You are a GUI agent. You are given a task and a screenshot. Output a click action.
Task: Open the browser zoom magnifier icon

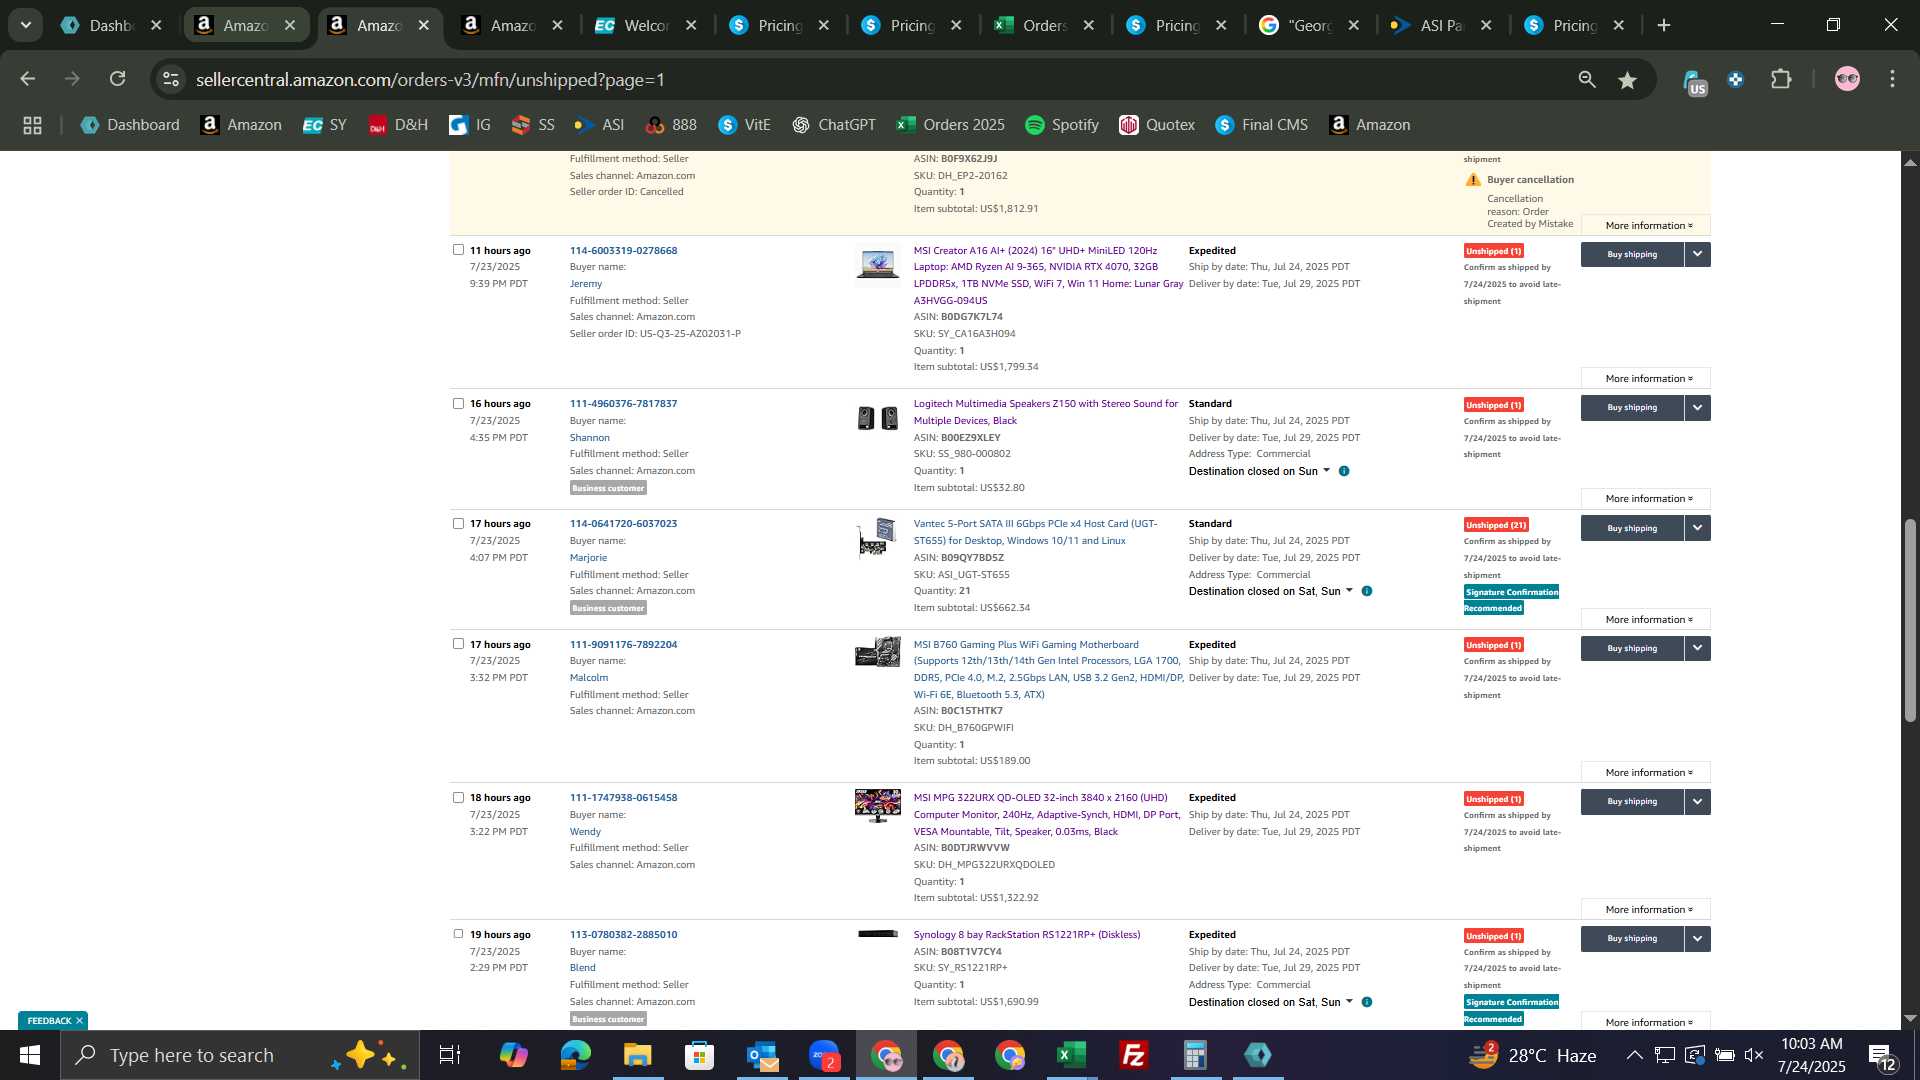(1587, 80)
